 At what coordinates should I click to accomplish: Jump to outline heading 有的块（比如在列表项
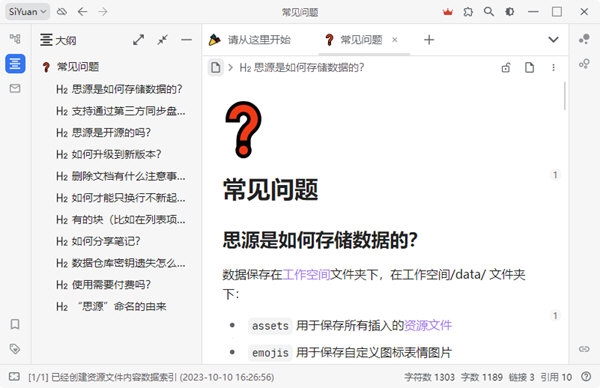coord(121,219)
